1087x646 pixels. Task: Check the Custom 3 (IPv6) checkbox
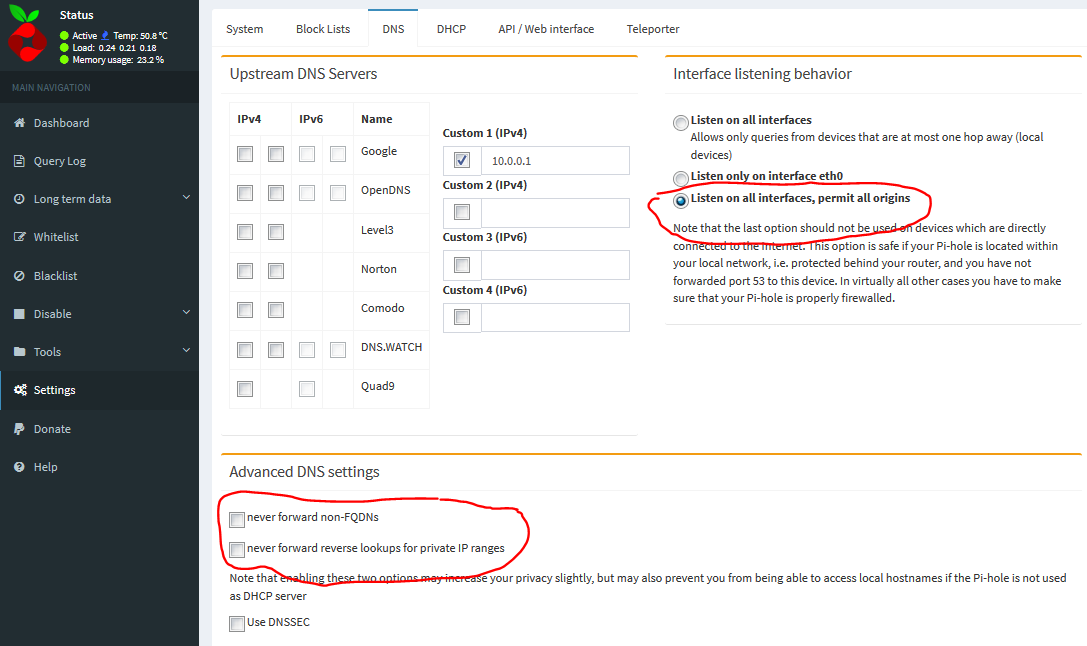[462, 265]
